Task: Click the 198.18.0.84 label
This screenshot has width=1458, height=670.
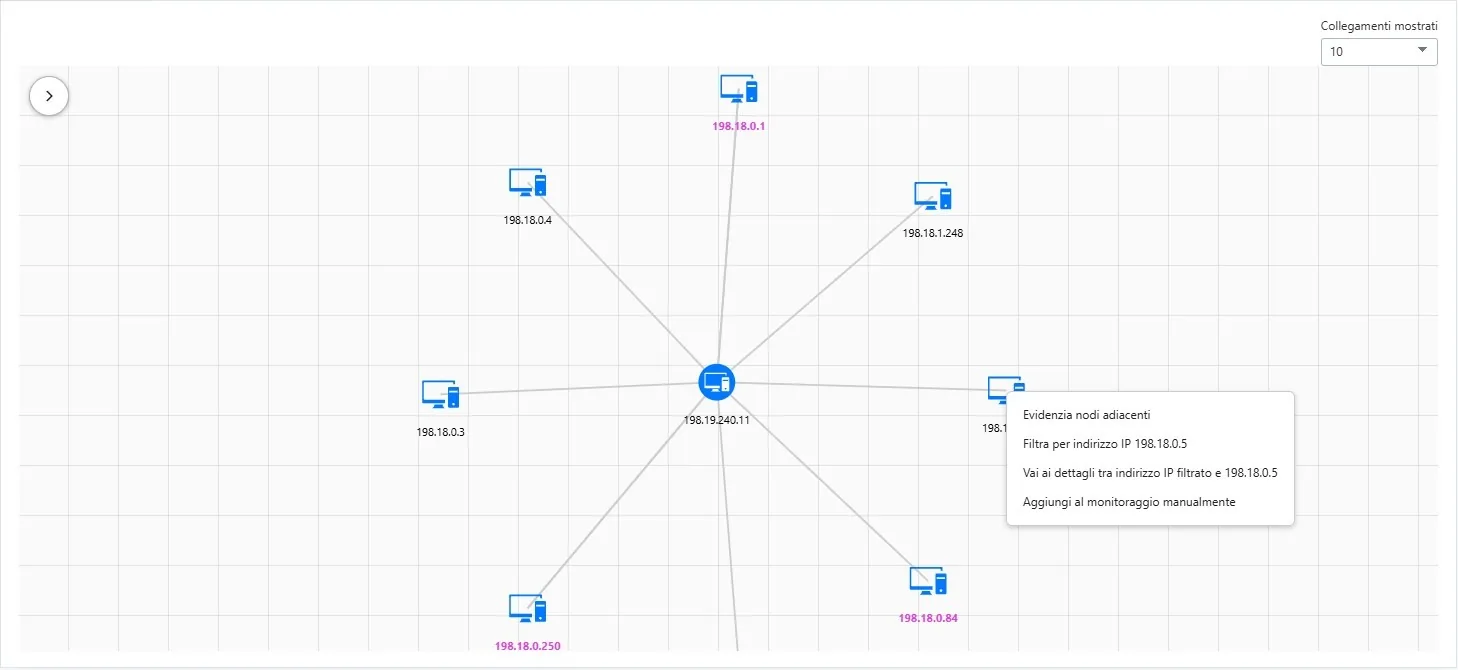Action: [x=928, y=618]
